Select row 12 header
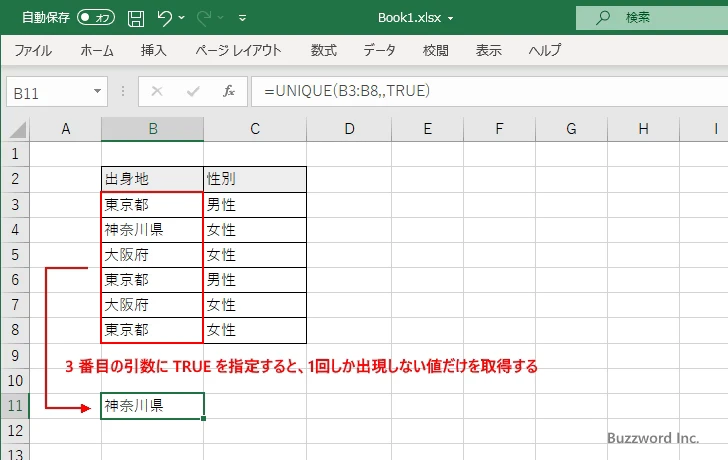This screenshot has width=728, height=460. [x=15, y=431]
